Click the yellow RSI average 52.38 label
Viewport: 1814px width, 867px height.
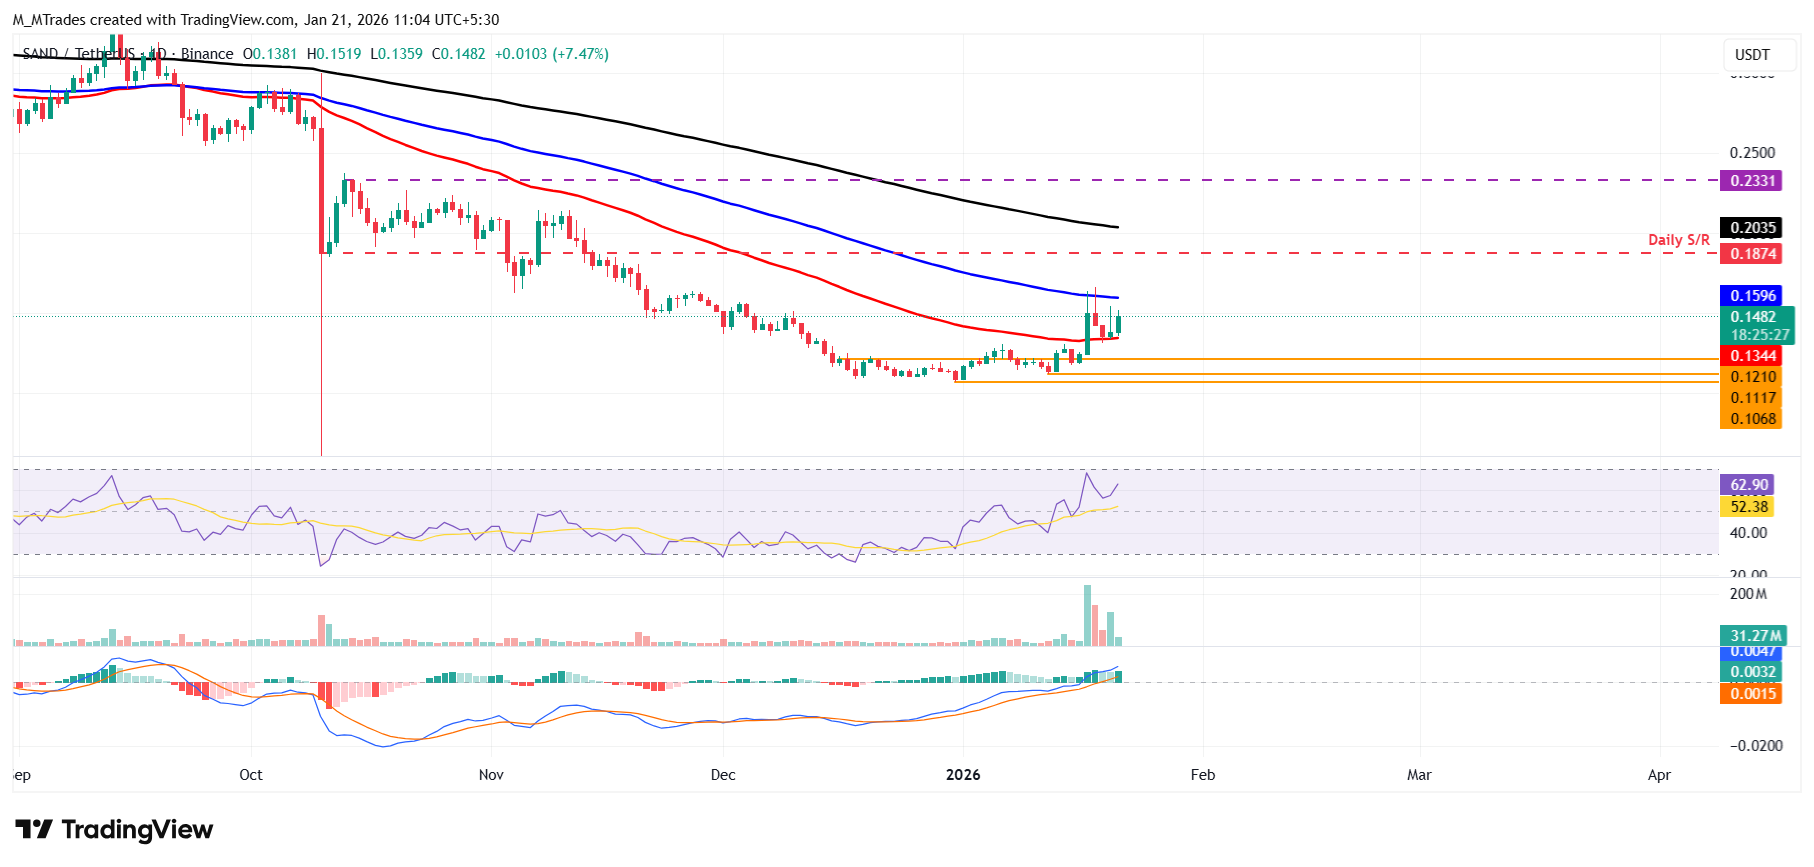pyautogui.click(x=1749, y=507)
